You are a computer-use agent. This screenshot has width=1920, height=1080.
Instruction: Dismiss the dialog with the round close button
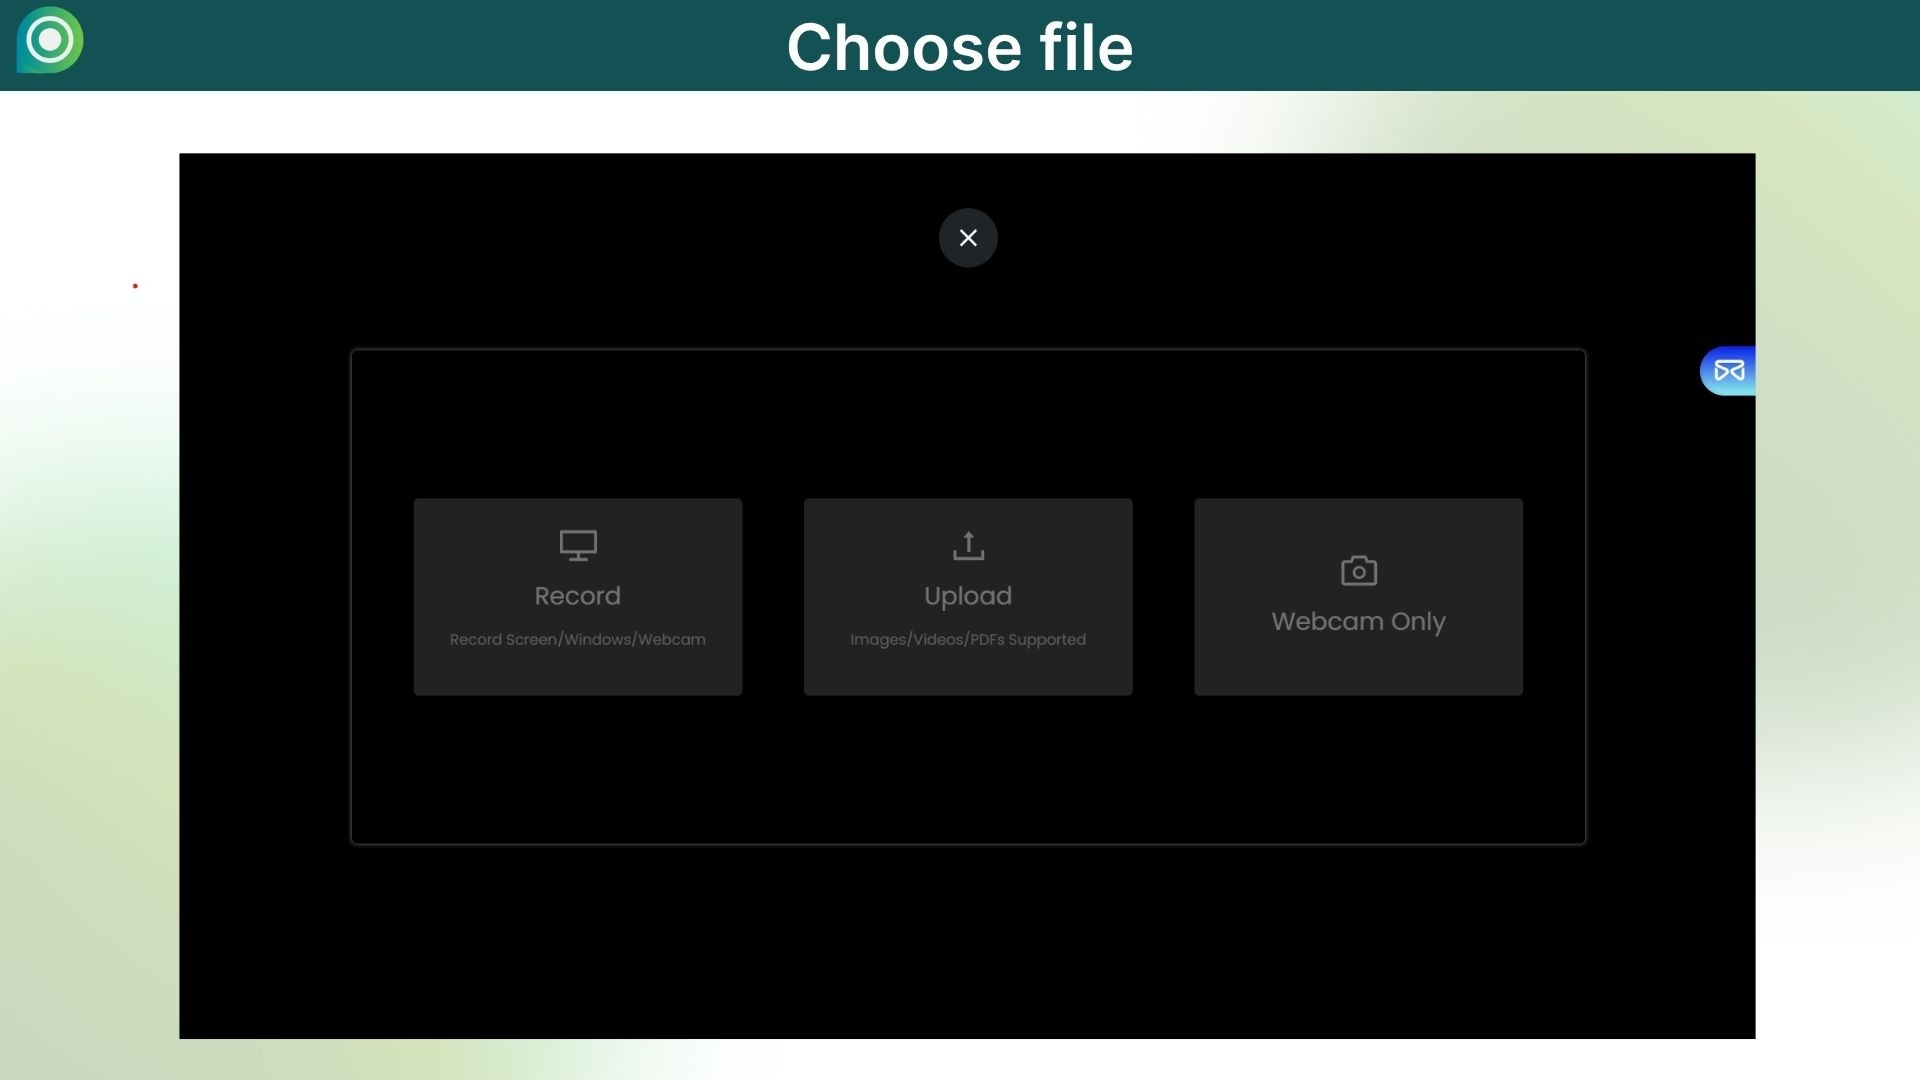[x=968, y=238]
